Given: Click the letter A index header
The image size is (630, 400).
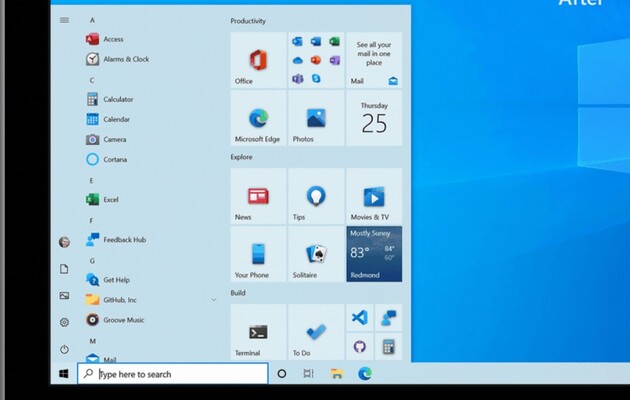Looking at the screenshot, I should tap(92, 20).
